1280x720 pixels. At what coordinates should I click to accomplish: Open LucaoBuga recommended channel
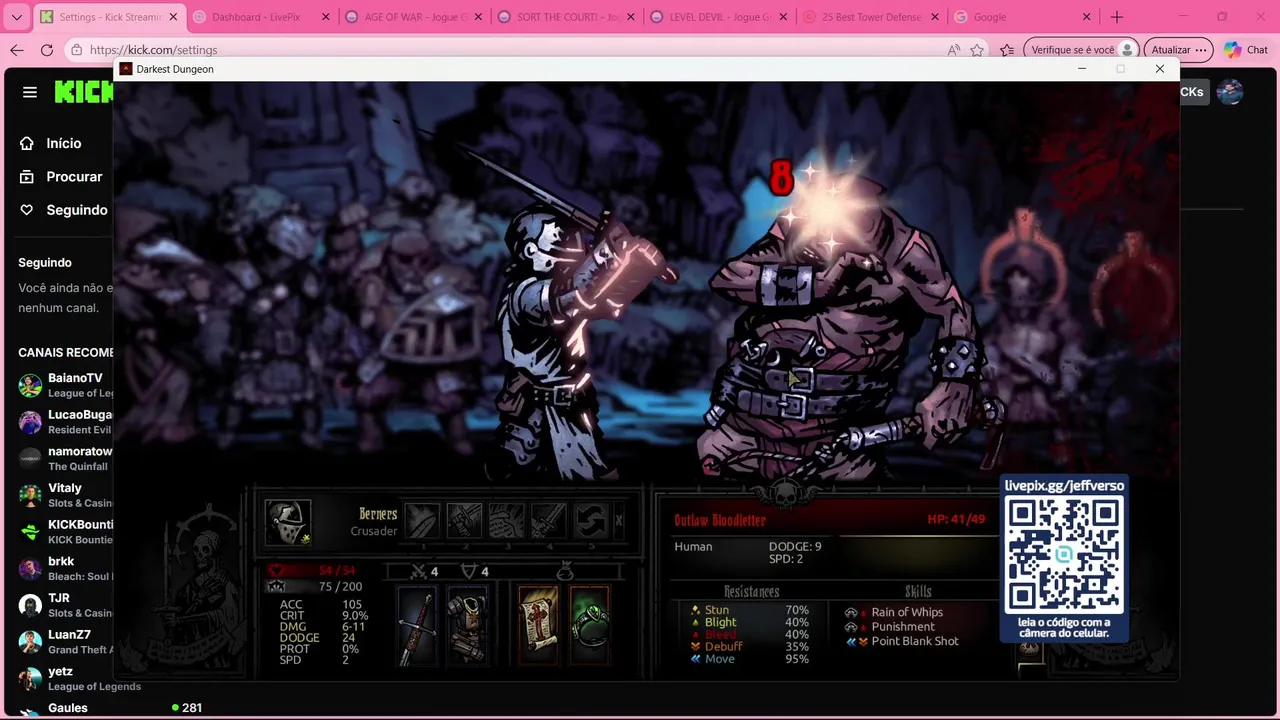(64, 421)
